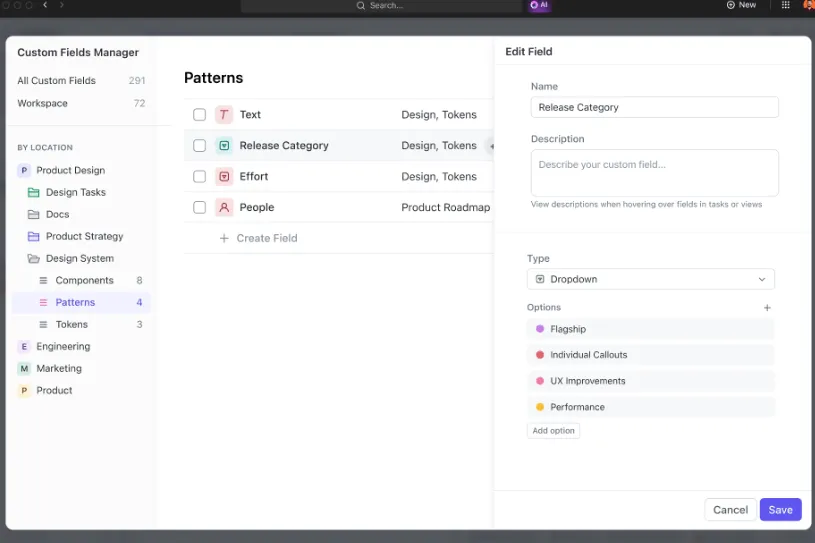815x543 pixels.
Task: Select the Individual Callouts option row
Action: [x=651, y=355]
